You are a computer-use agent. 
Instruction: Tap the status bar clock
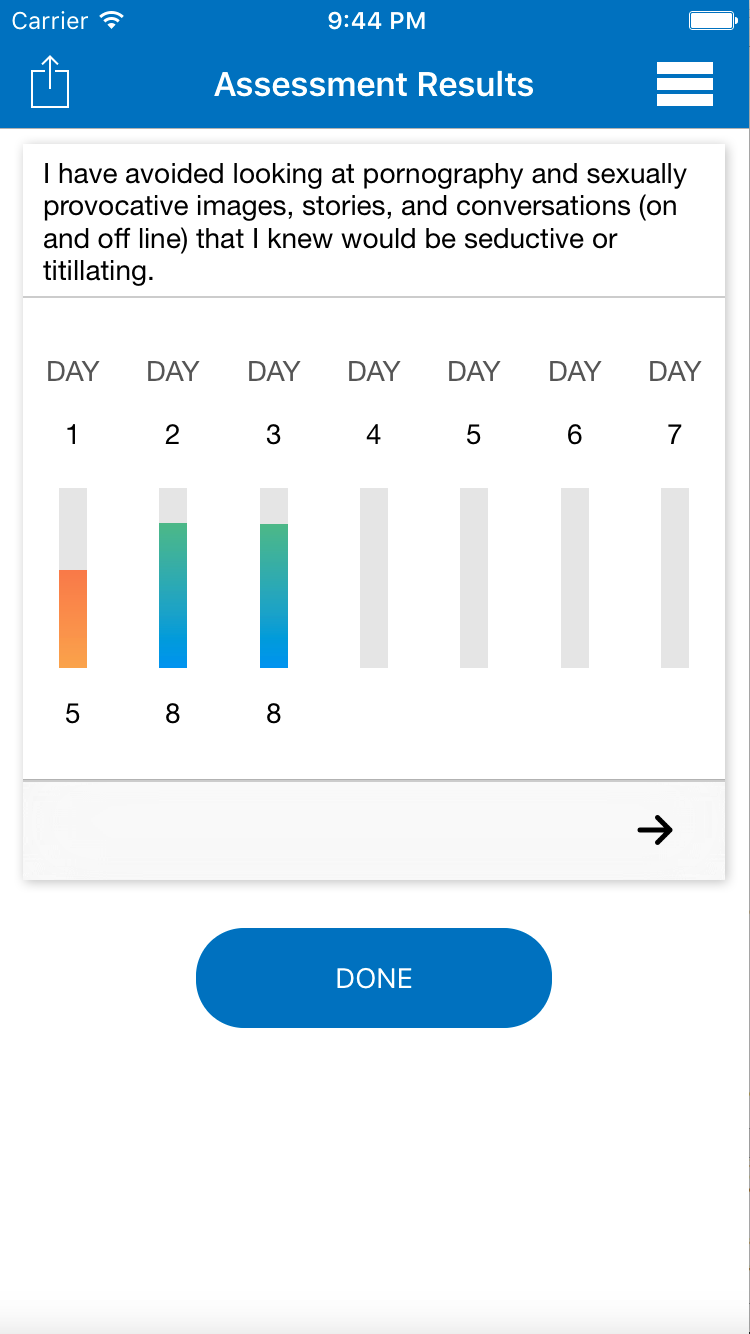pyautogui.click(x=376, y=21)
